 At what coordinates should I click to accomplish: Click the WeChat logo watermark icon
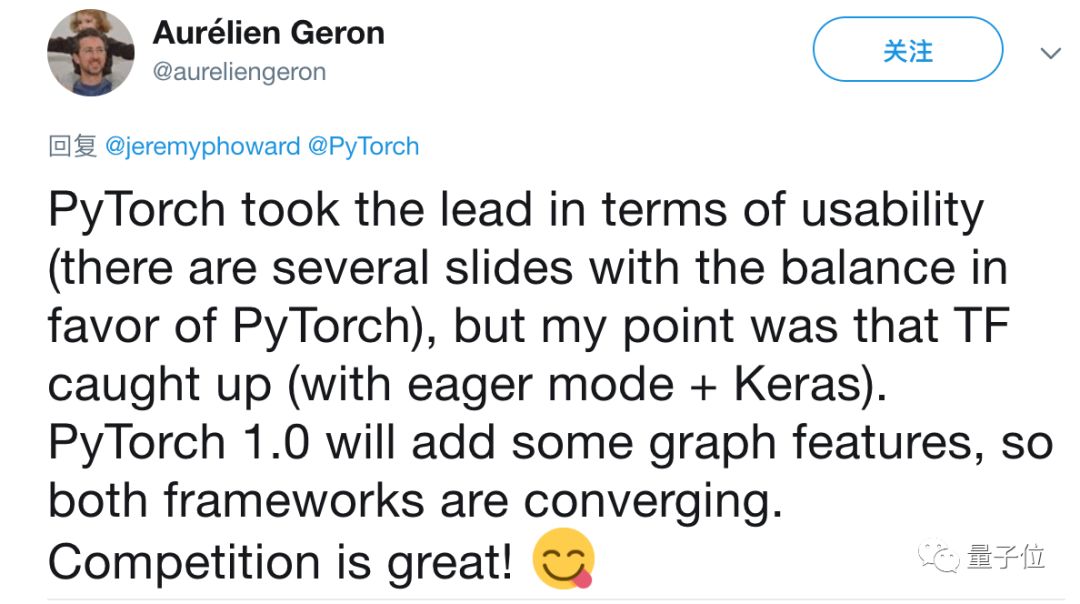pyautogui.click(x=939, y=557)
